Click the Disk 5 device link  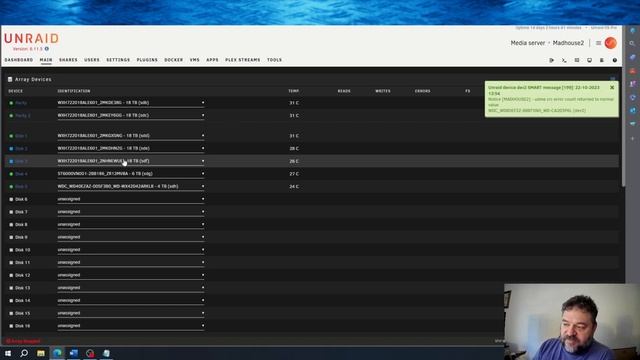coord(21,187)
